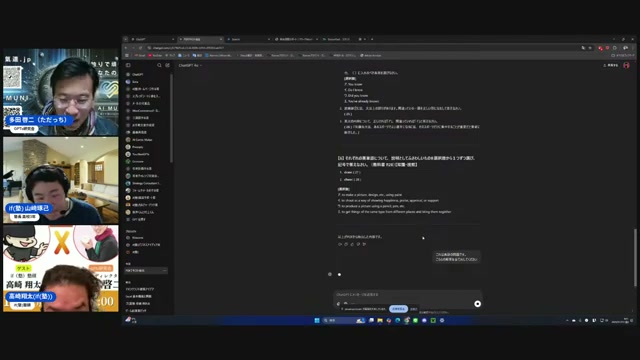The image size is (640, 360).
Task: Open the Chrome three-dot menu
Action: click(632, 48)
